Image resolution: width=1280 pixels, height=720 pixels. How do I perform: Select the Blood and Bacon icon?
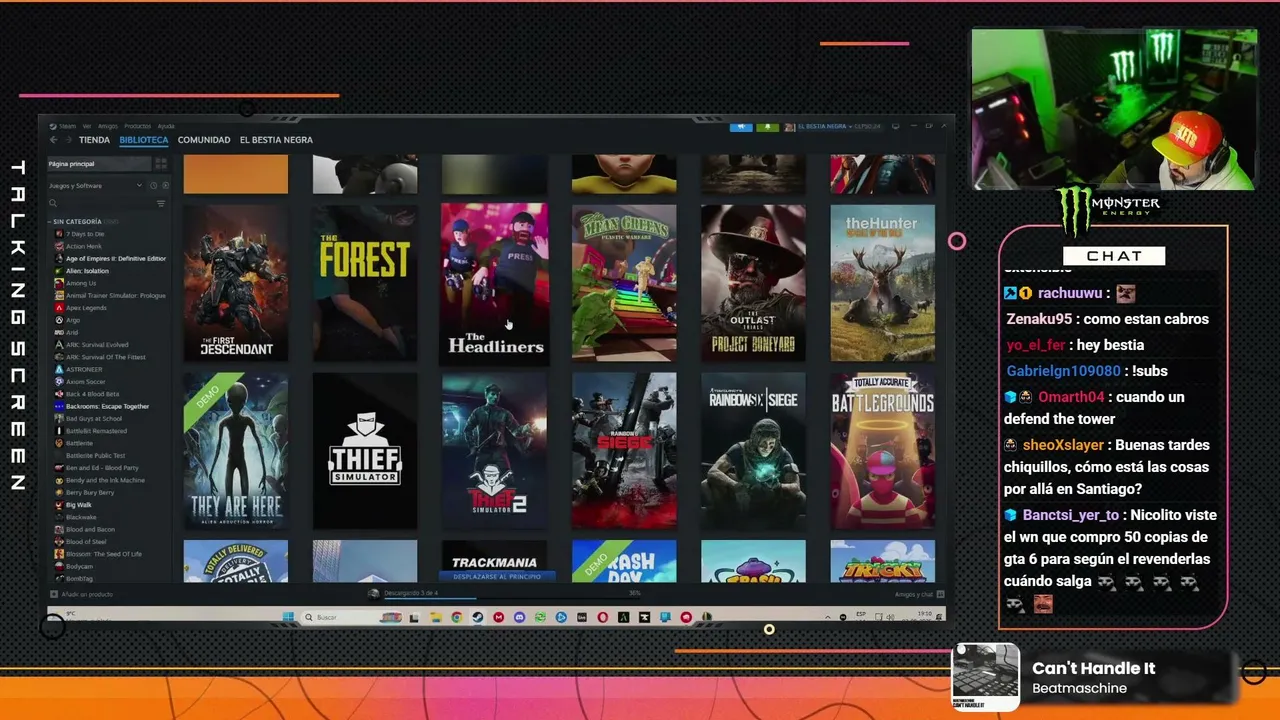pyautogui.click(x=59, y=529)
